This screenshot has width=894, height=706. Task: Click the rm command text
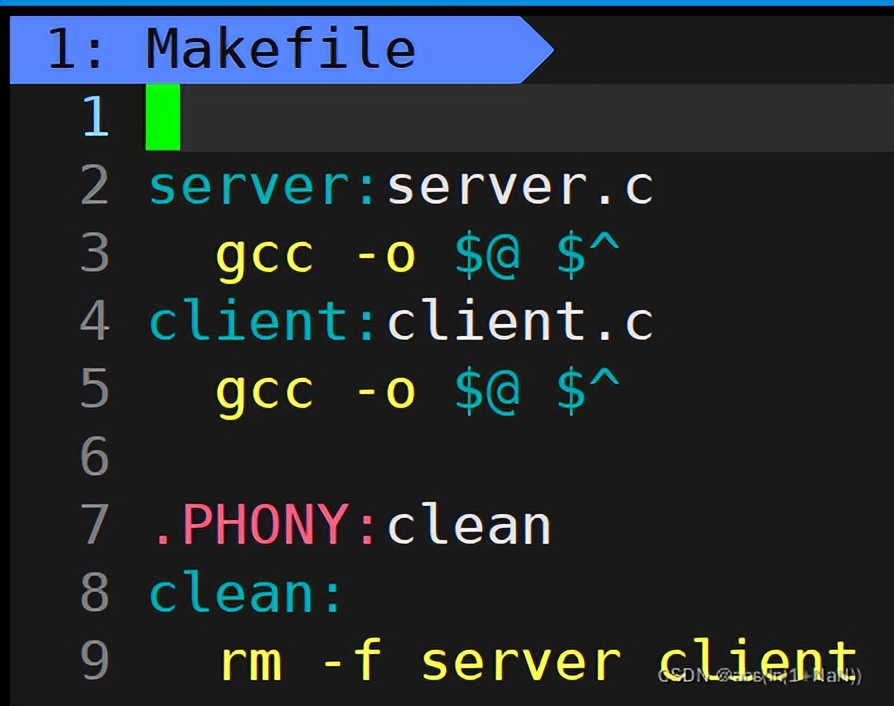[254, 660]
